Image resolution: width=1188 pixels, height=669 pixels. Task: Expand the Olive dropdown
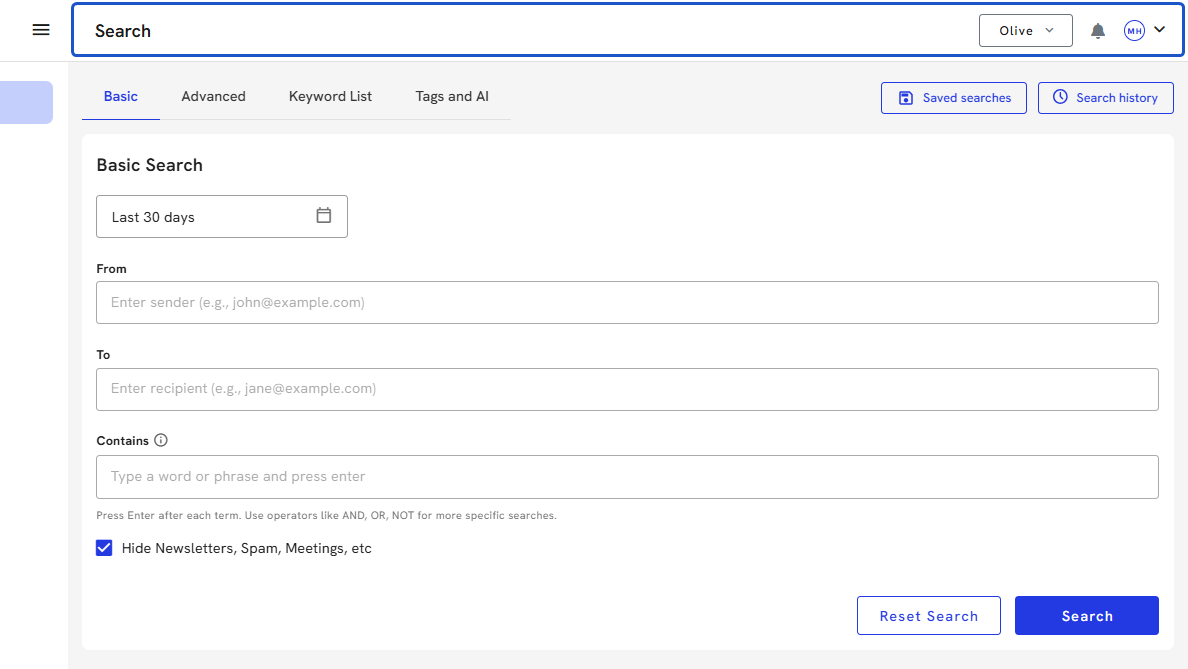coord(1025,31)
